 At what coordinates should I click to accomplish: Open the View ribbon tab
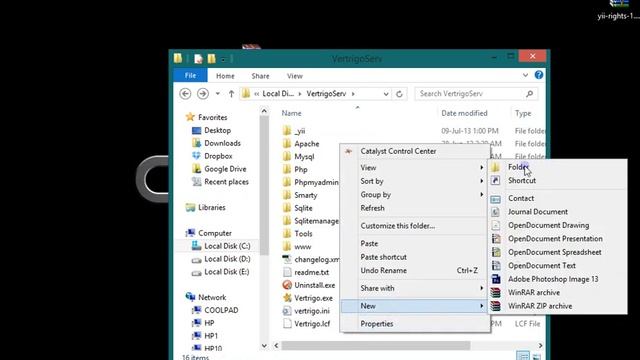pyautogui.click(x=295, y=76)
